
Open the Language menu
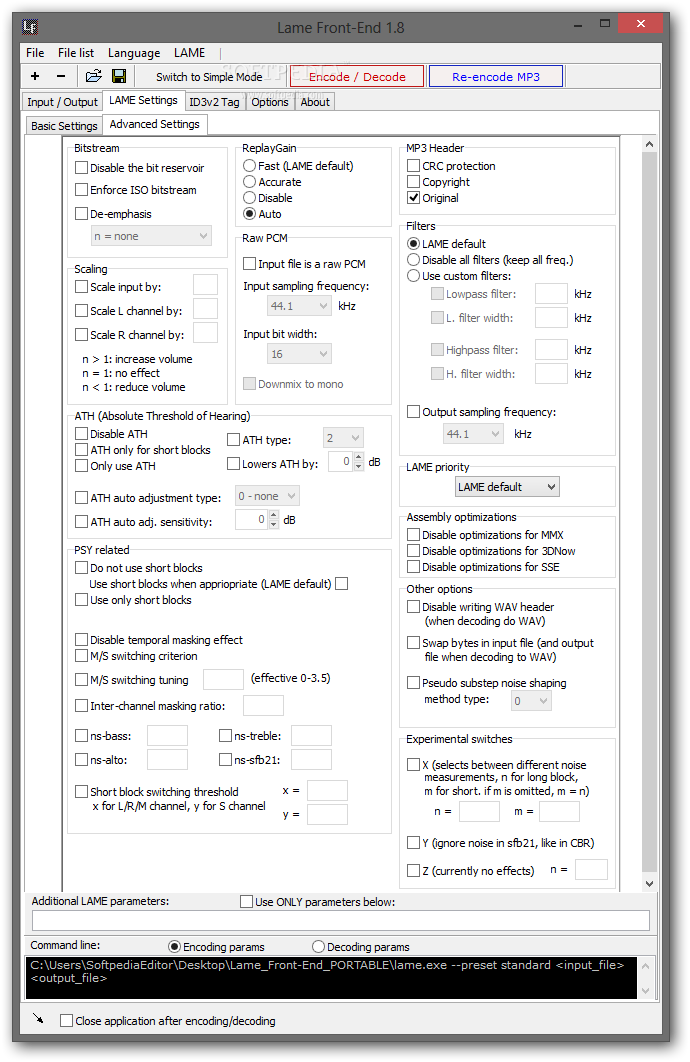pos(134,53)
